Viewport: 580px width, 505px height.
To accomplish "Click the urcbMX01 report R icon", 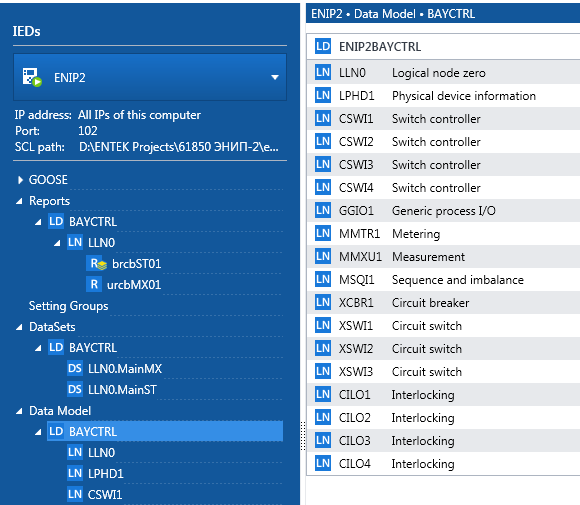I will click(94, 285).
